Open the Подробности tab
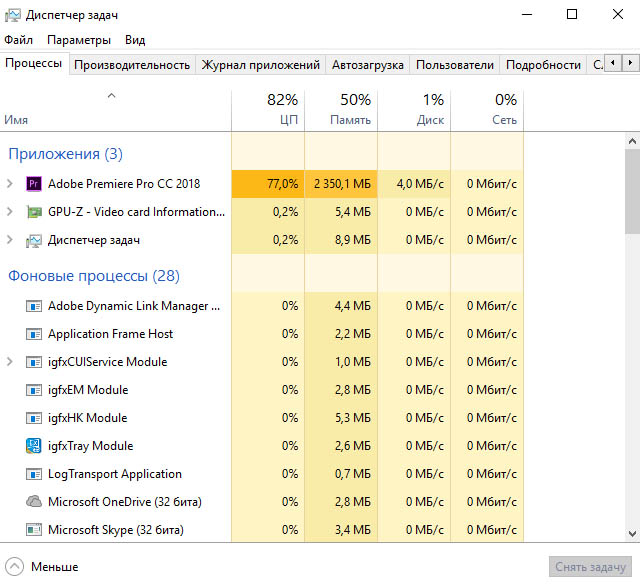This screenshot has width=640, height=588. pos(543,65)
